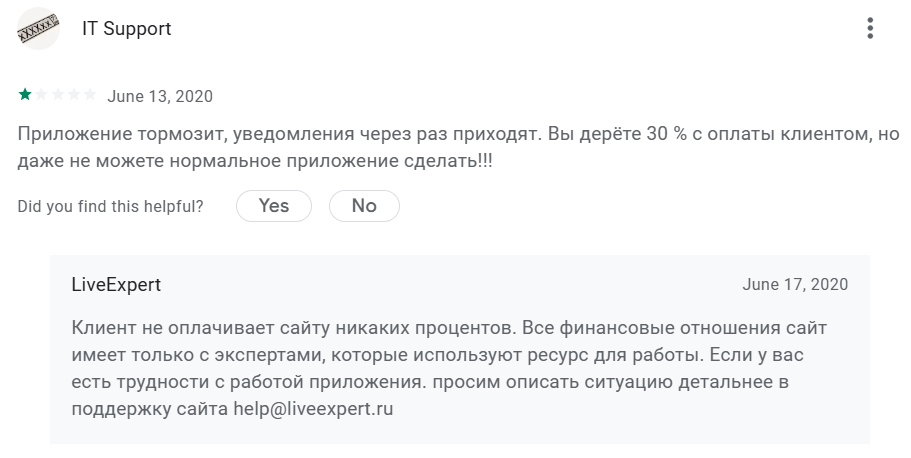Click the reviewer name IT Support

[126, 29]
